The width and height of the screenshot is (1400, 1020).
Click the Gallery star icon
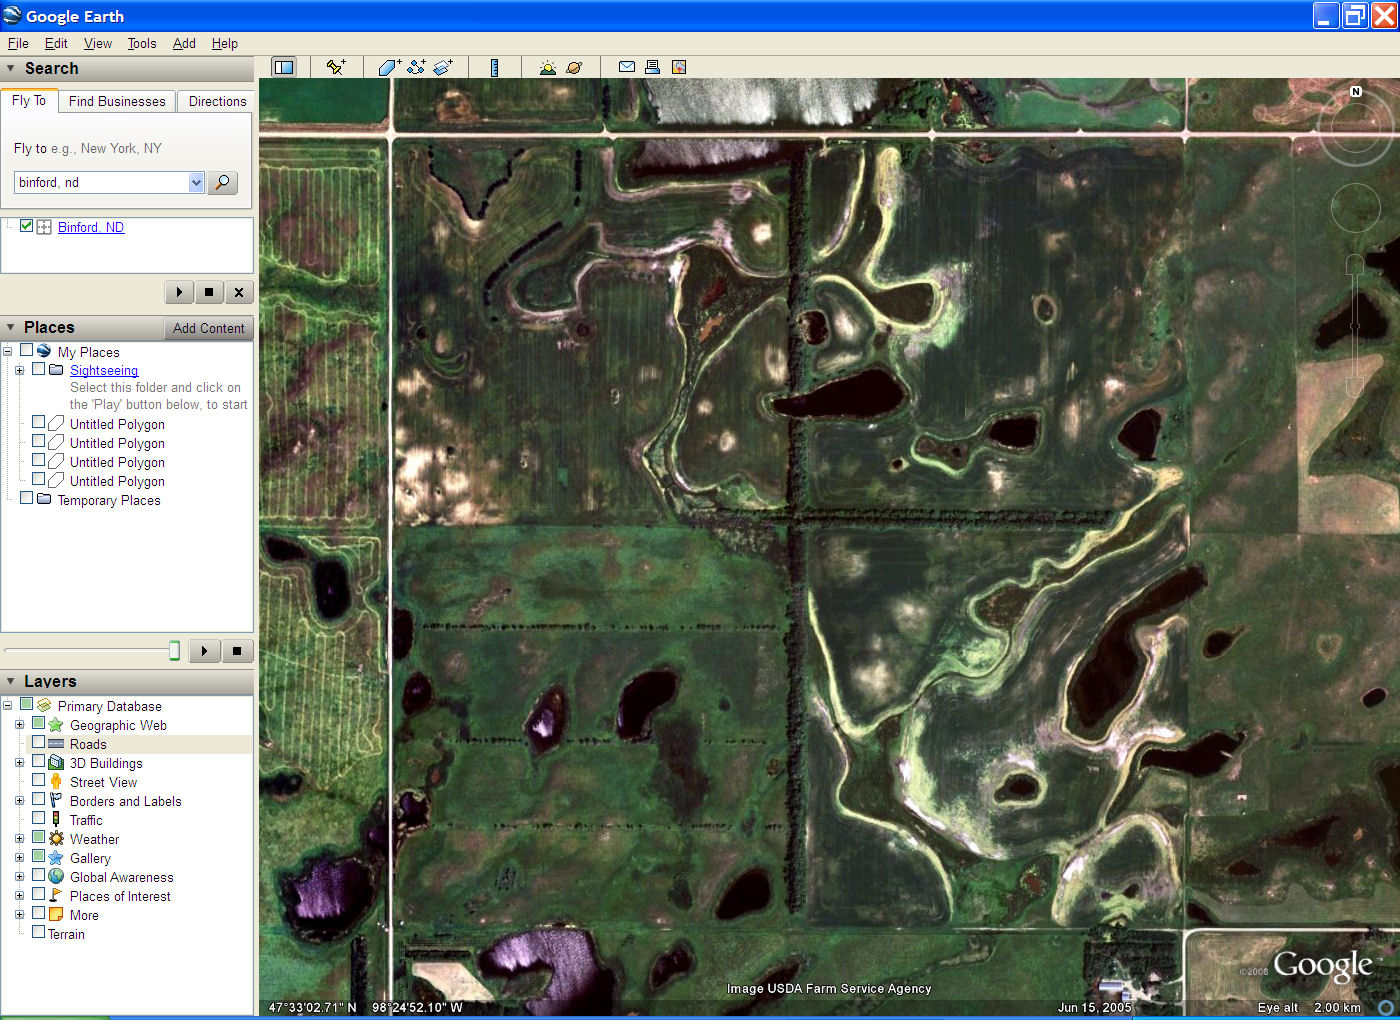pos(56,858)
